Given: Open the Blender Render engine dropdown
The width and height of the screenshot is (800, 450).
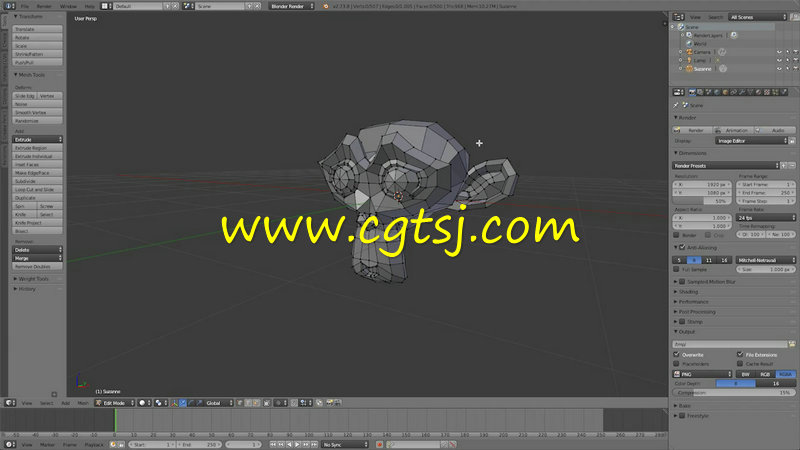Looking at the screenshot, I should pos(292,6).
